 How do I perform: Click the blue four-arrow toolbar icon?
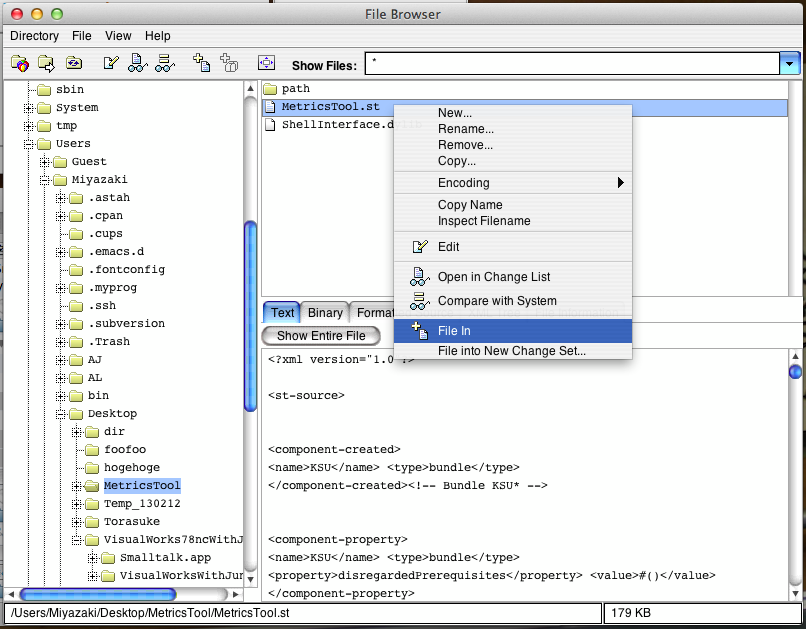(266, 63)
